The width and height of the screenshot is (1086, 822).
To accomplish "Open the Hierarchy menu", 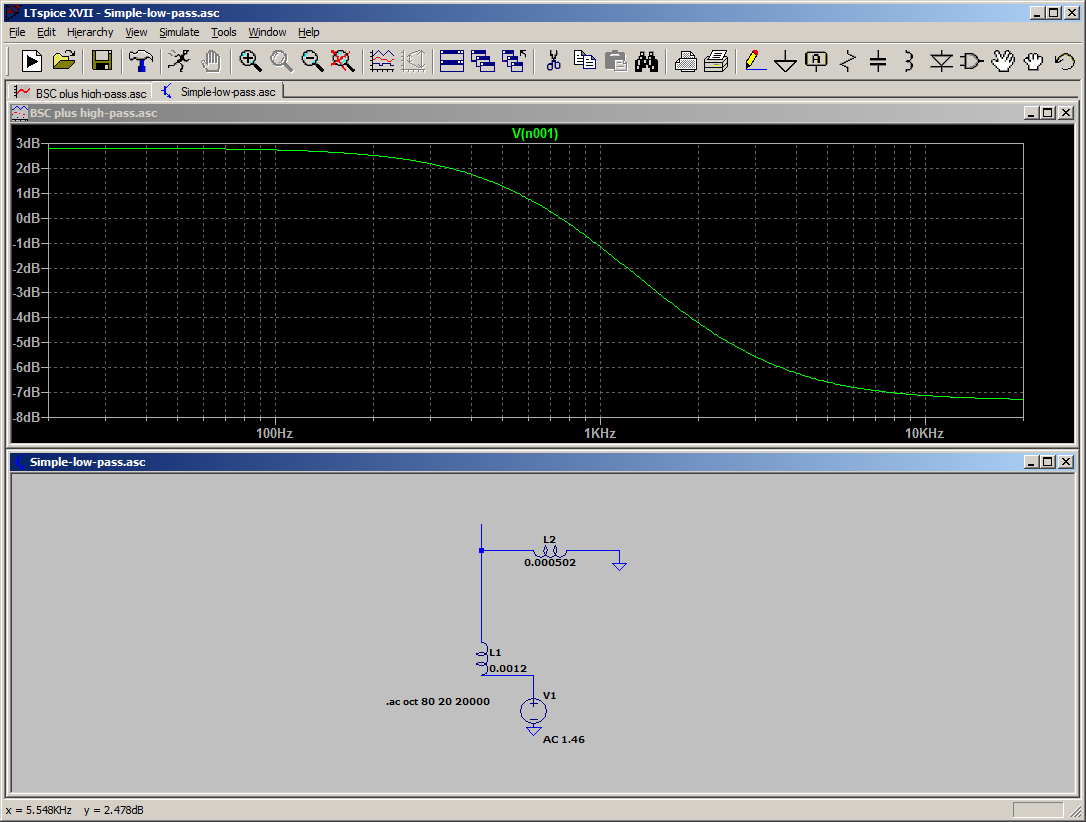I will [x=90, y=32].
